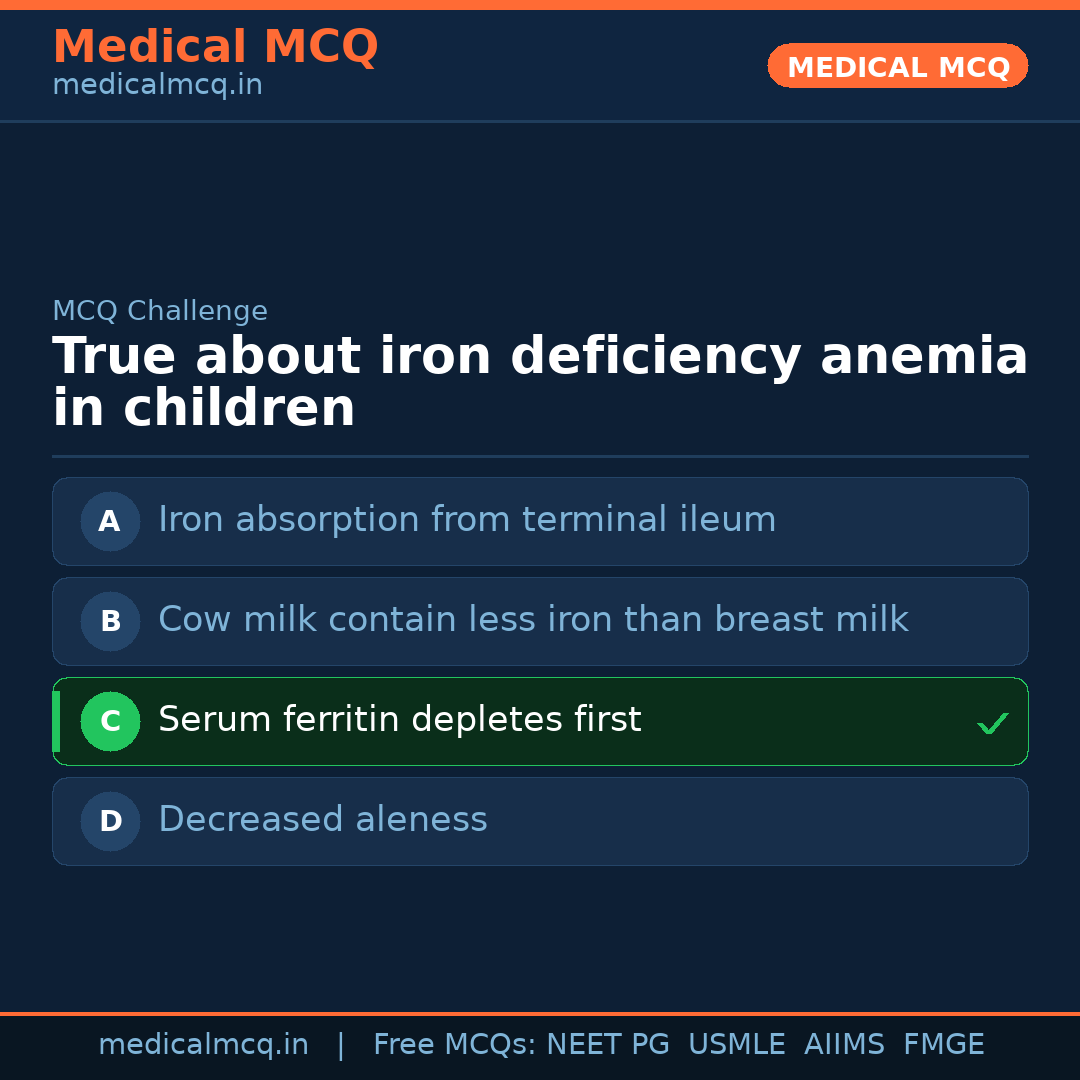Viewport: 1080px width, 1080px height.
Task: Open medicalmcq.in link under header title
Action: [157, 86]
